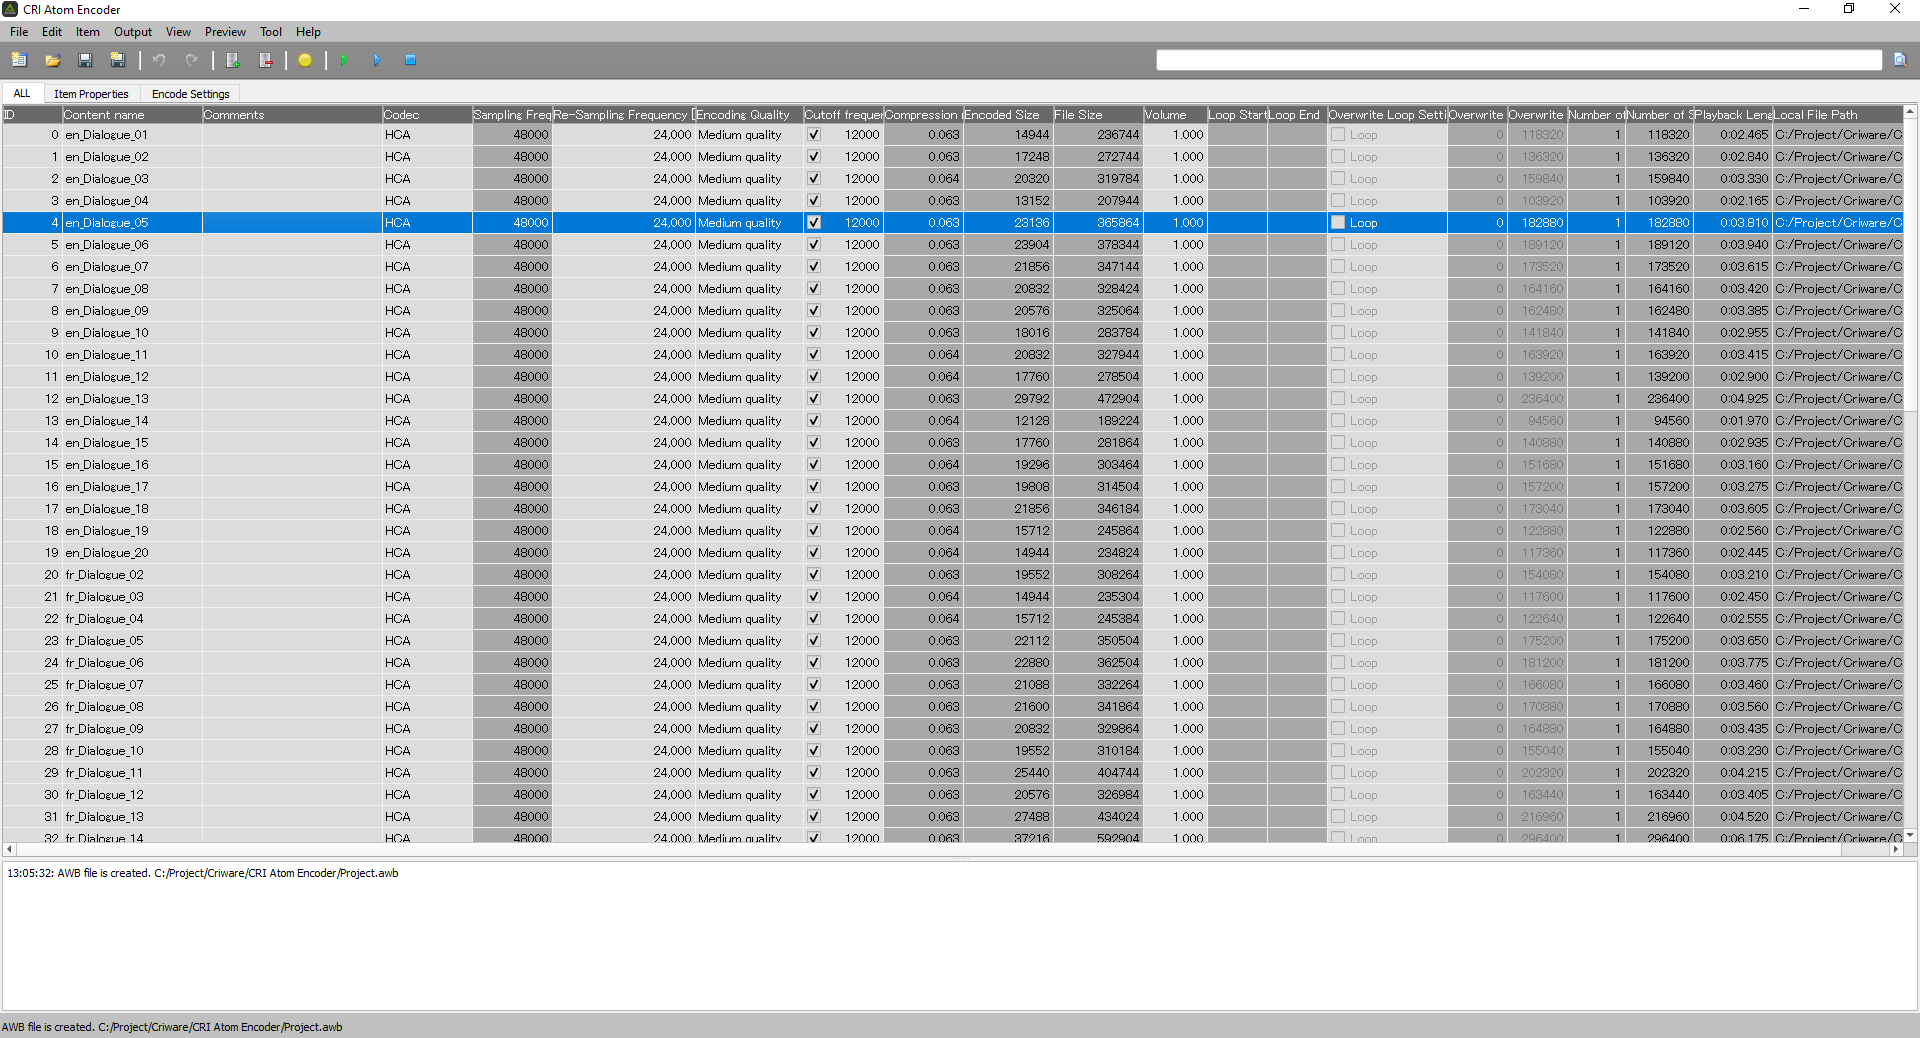This screenshot has width=1920, height=1038.
Task: Click the AWB file created log message
Action: coord(203,873)
